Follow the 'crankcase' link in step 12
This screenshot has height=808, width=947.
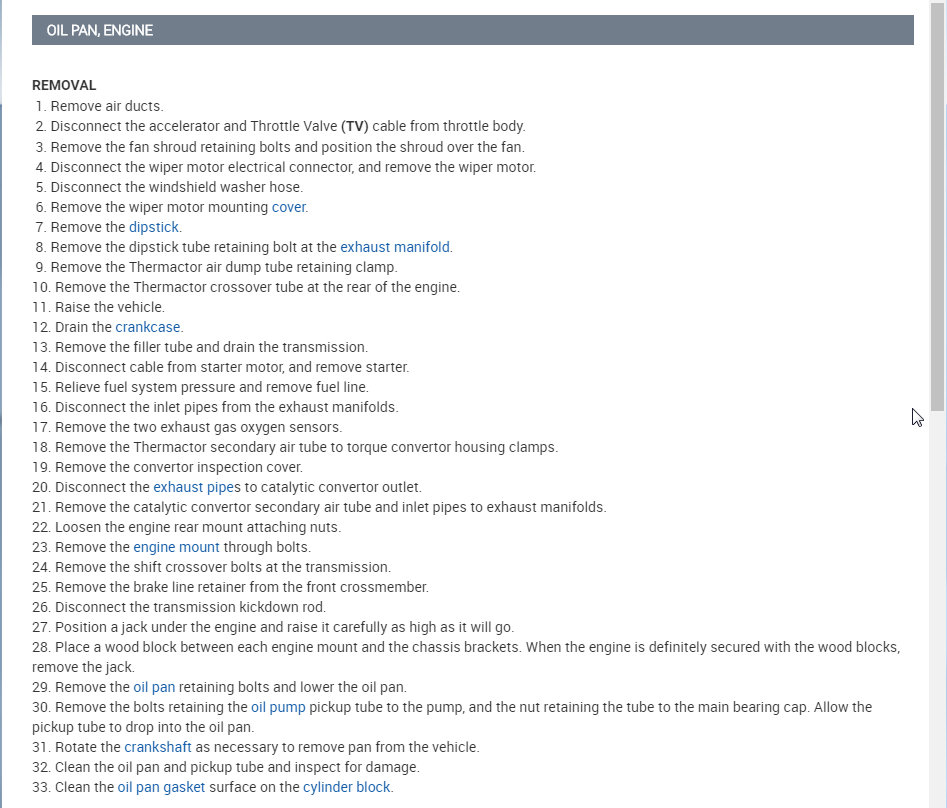tap(147, 327)
